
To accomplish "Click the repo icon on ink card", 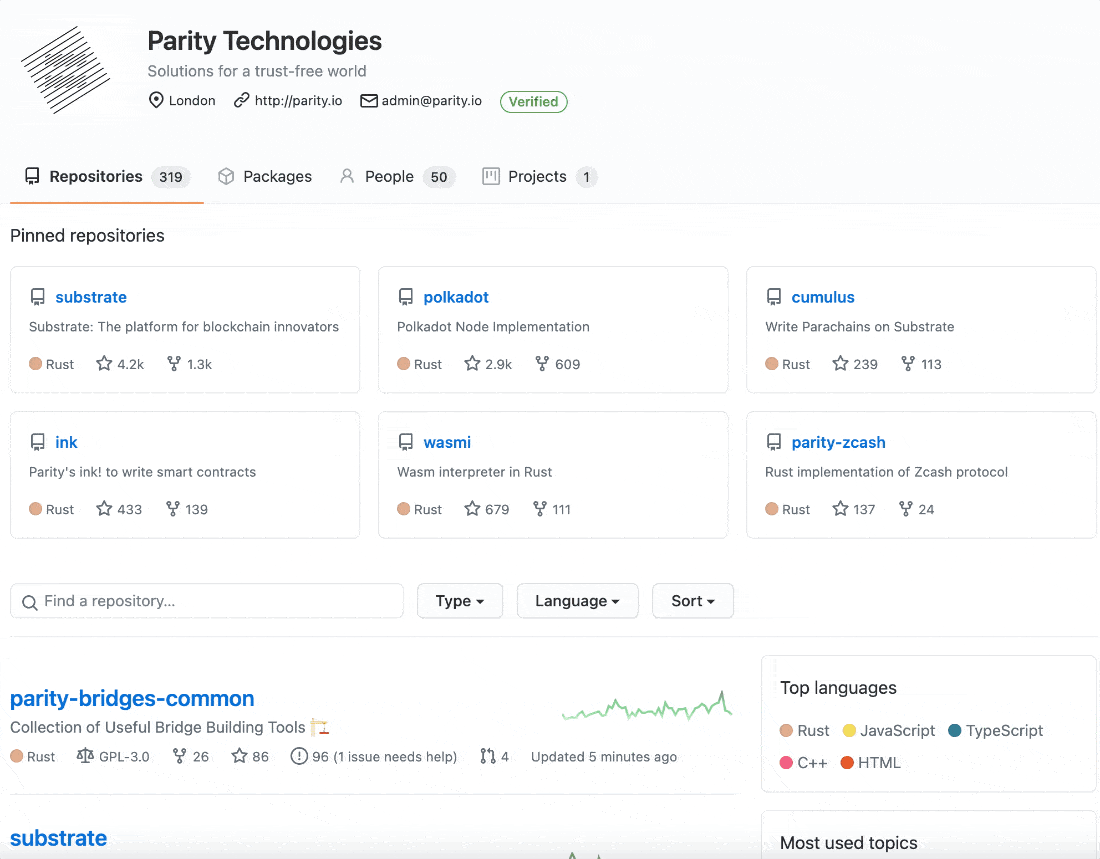I will [38, 442].
